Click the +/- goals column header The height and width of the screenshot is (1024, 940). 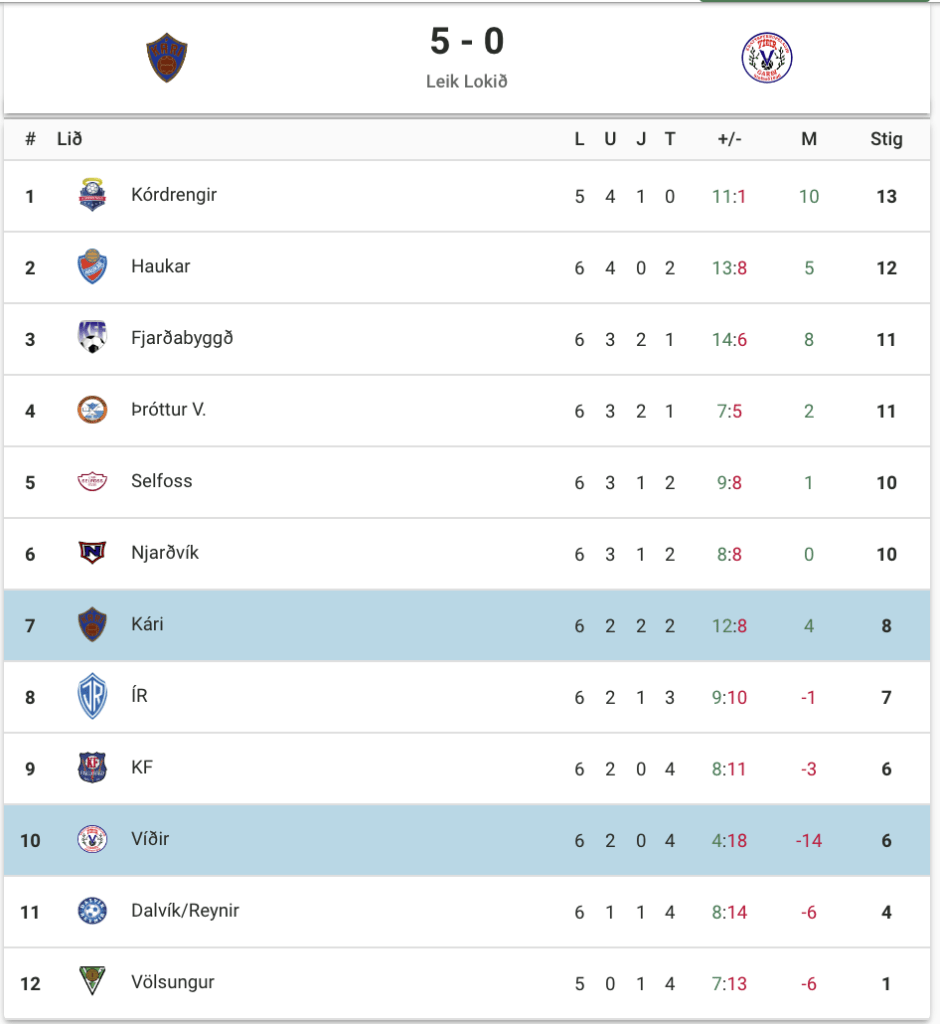(730, 139)
